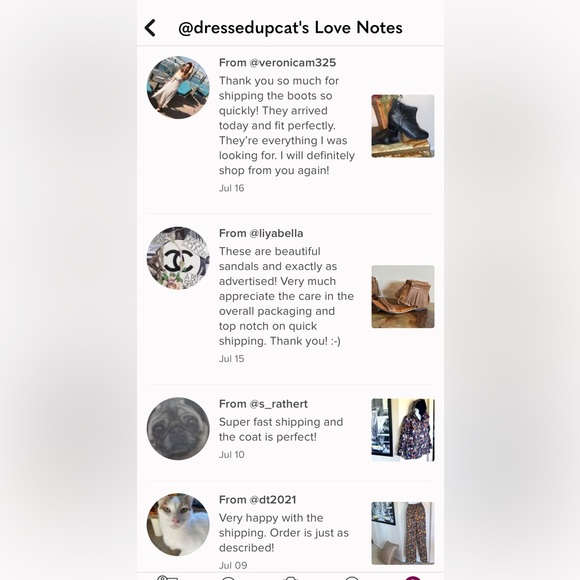580x580 pixels.
Task: Select the "Super fast shipping" love note
Action: pyautogui.click(x=281, y=429)
